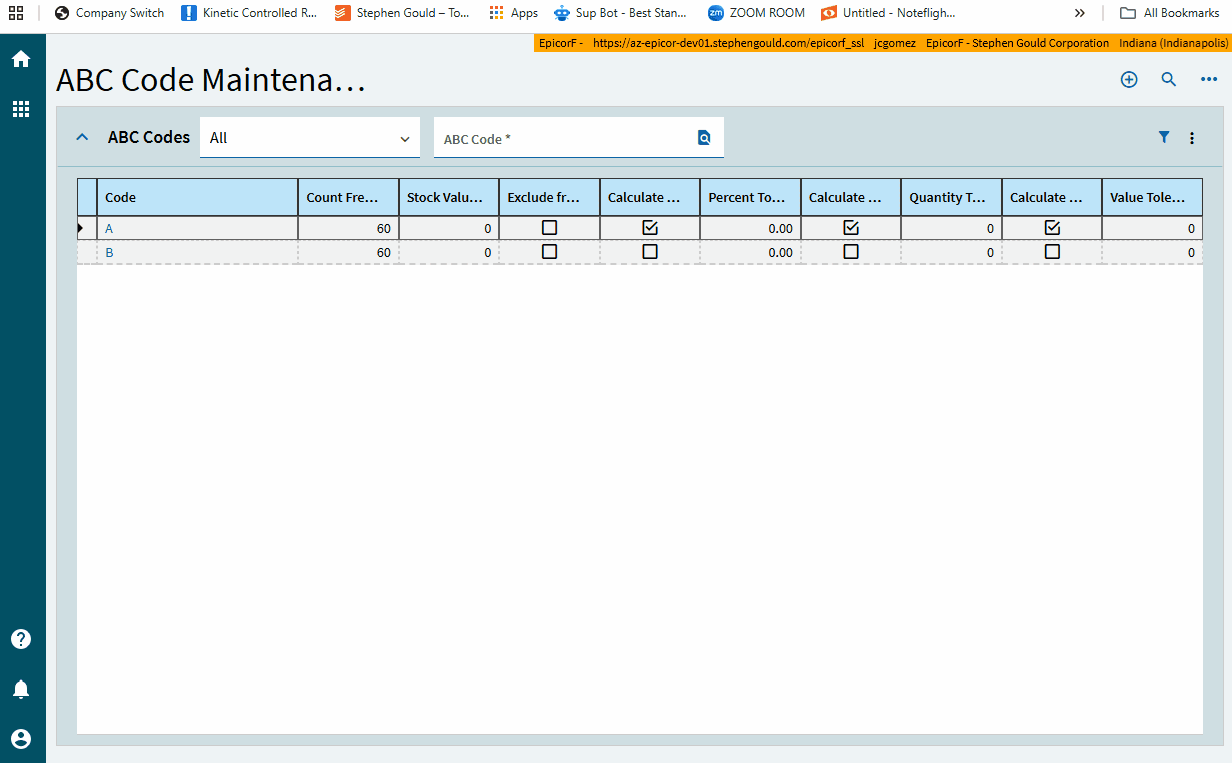Collapse the ABC Codes panel
The width and height of the screenshot is (1232, 763).
(83, 138)
